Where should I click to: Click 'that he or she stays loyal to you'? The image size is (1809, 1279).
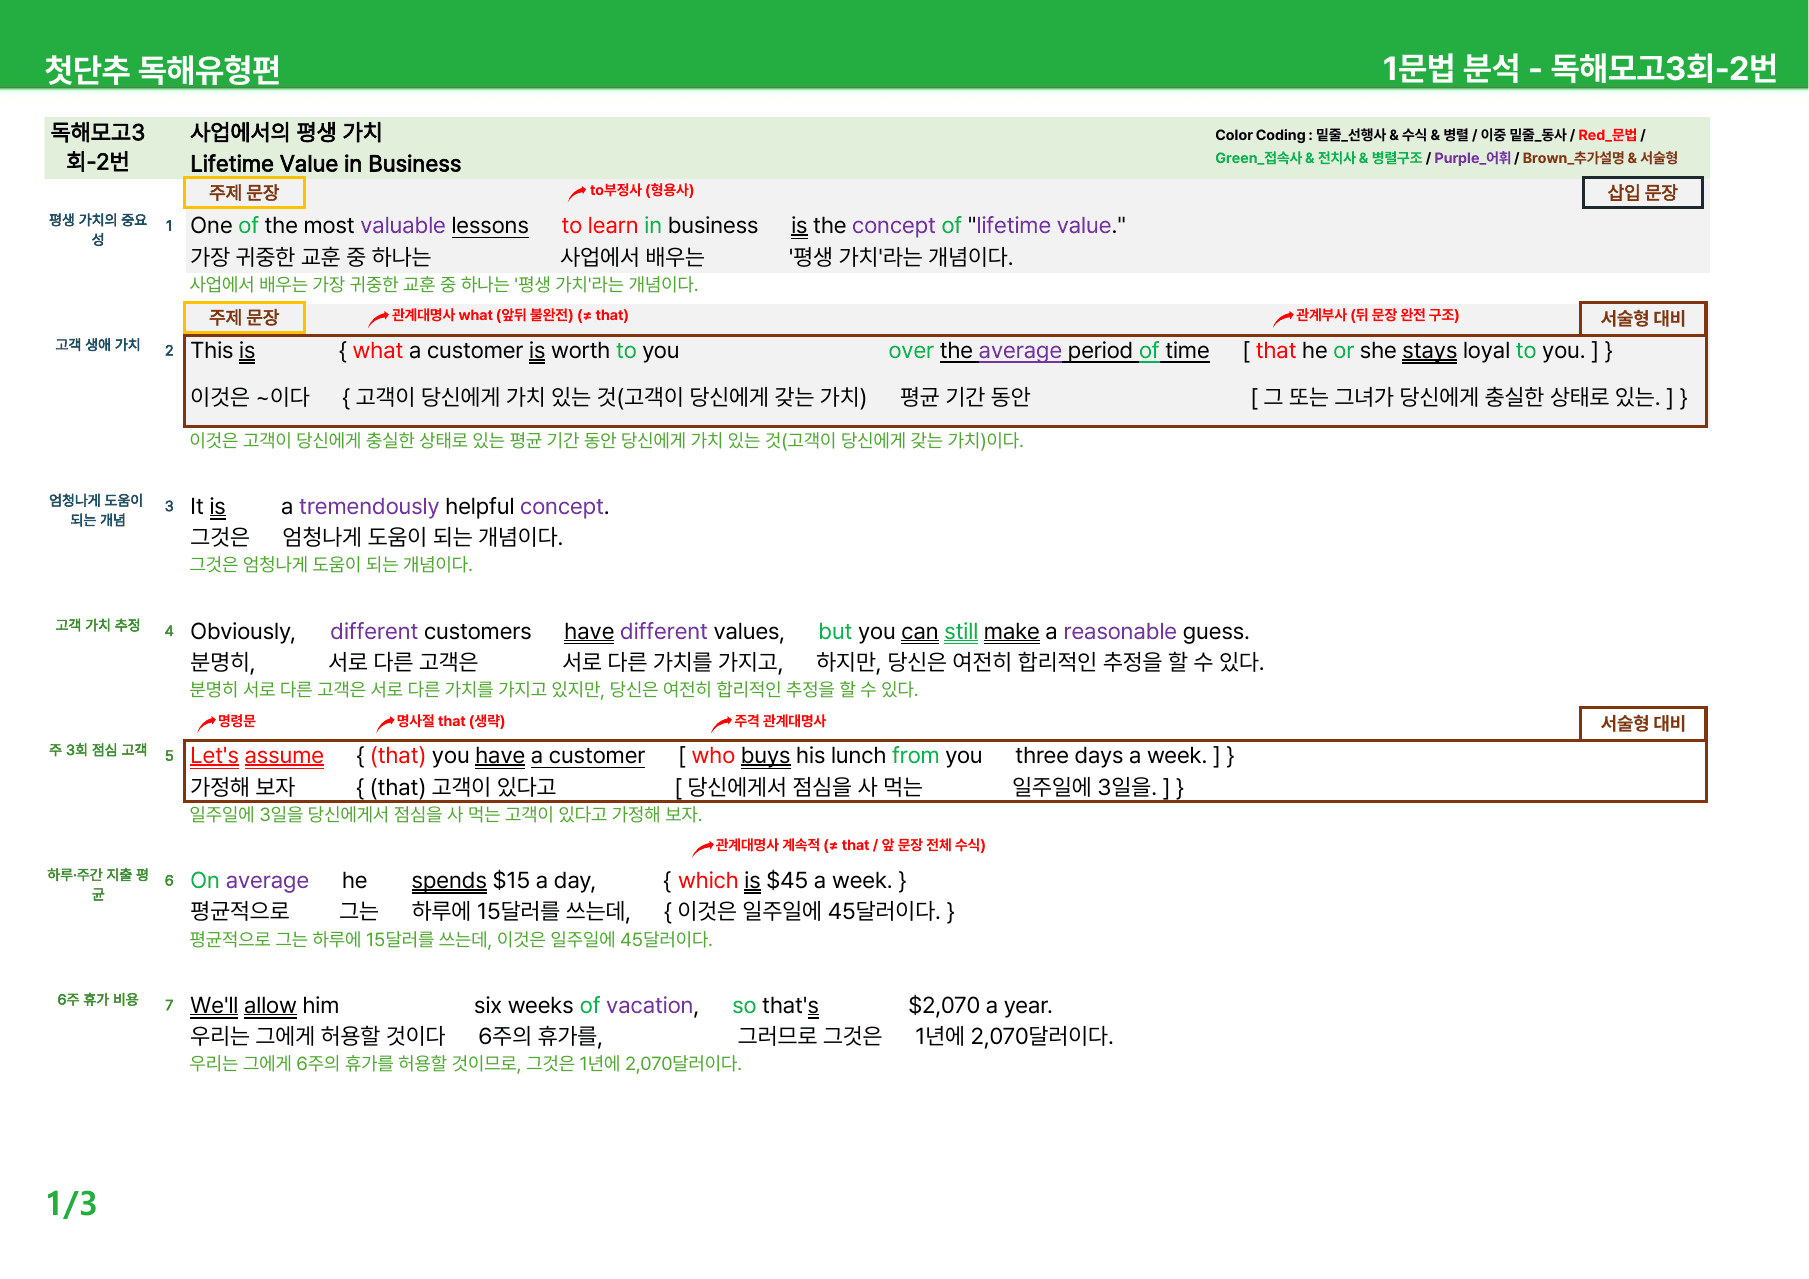pos(1420,351)
